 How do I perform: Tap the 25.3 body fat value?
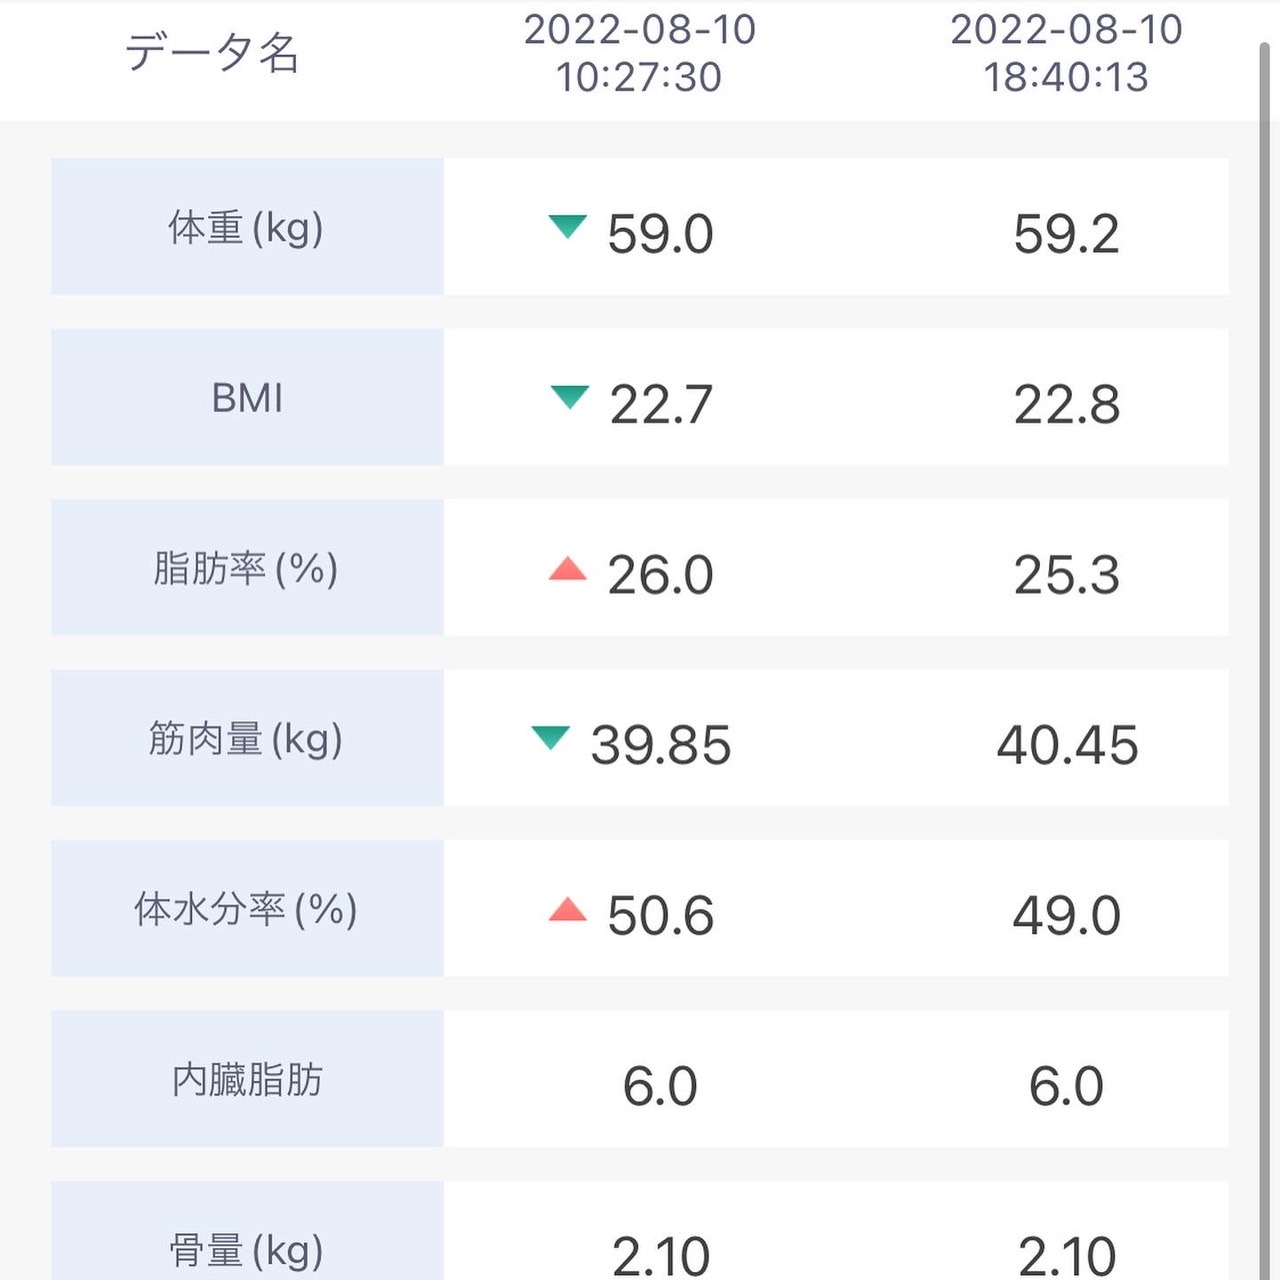pyautogui.click(x=1066, y=575)
